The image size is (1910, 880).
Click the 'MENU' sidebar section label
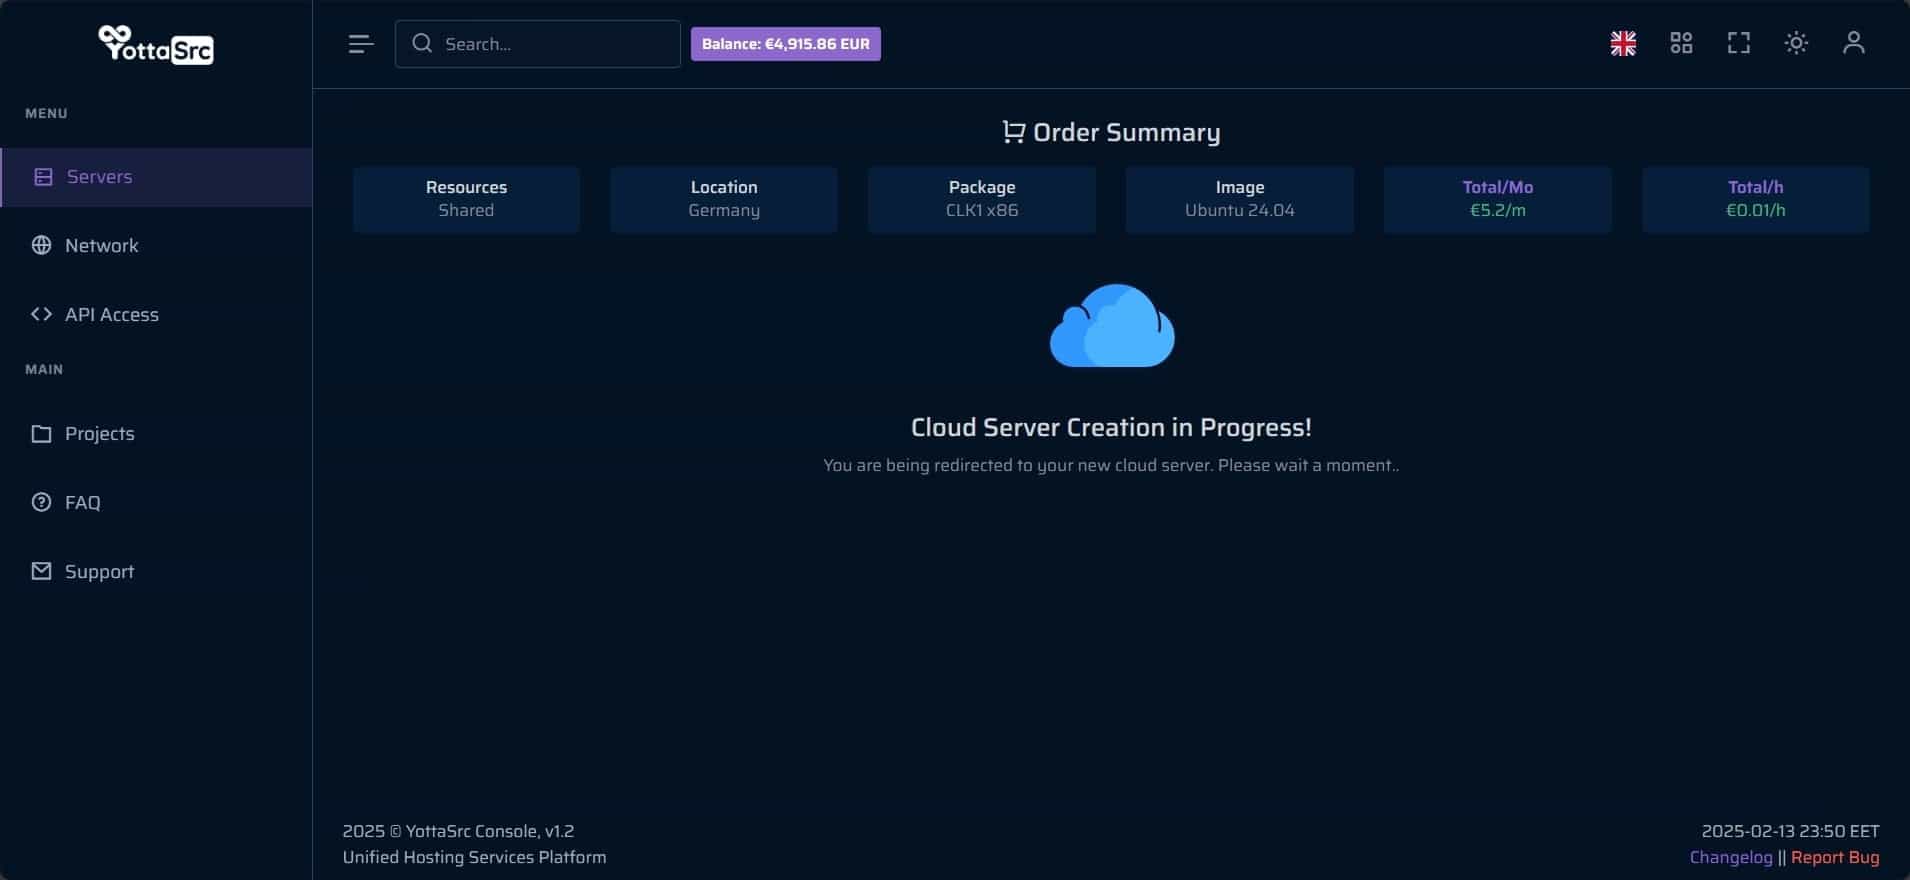pos(46,113)
